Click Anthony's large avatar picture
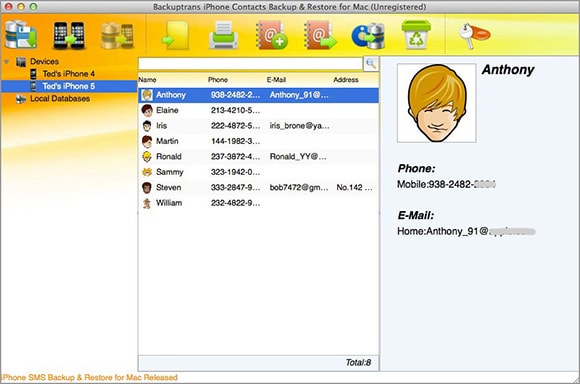580x384 pixels. click(x=436, y=103)
